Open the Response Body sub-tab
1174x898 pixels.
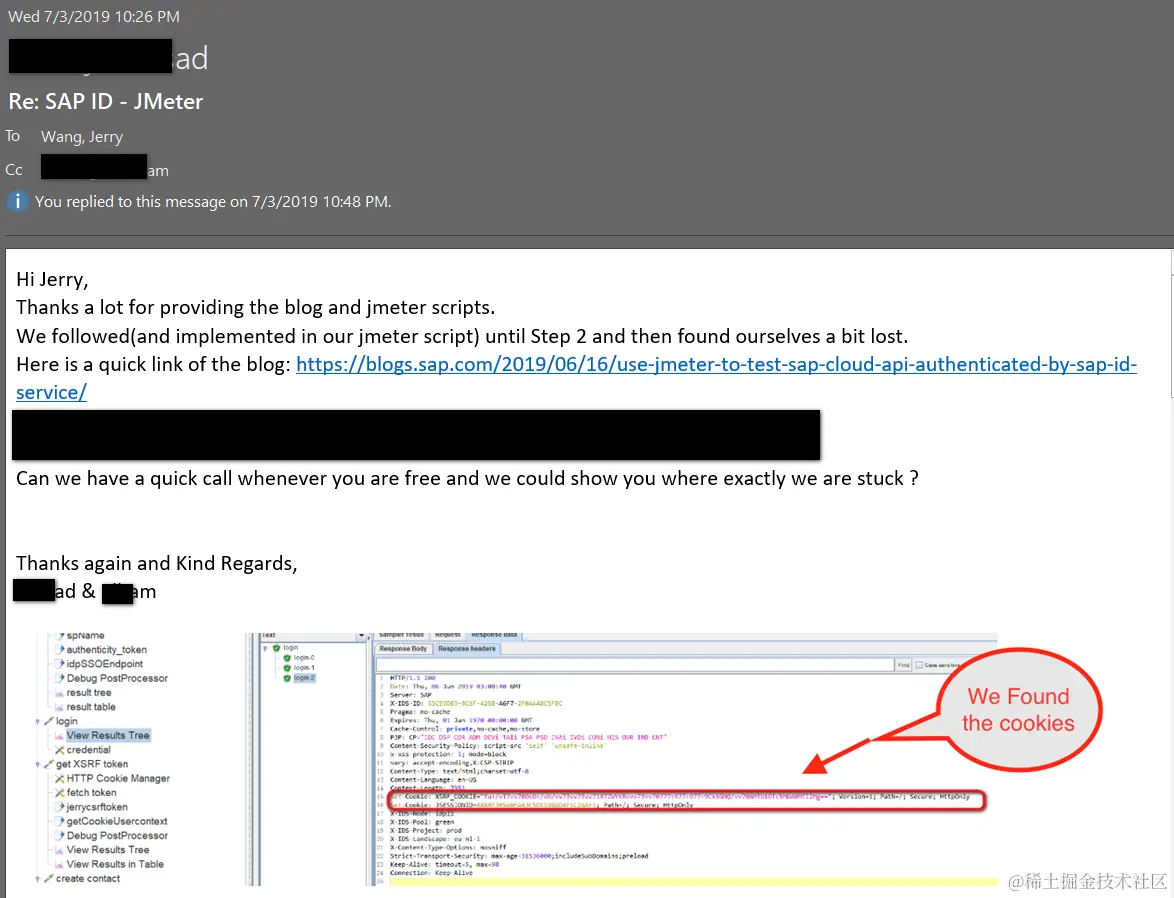(x=403, y=649)
